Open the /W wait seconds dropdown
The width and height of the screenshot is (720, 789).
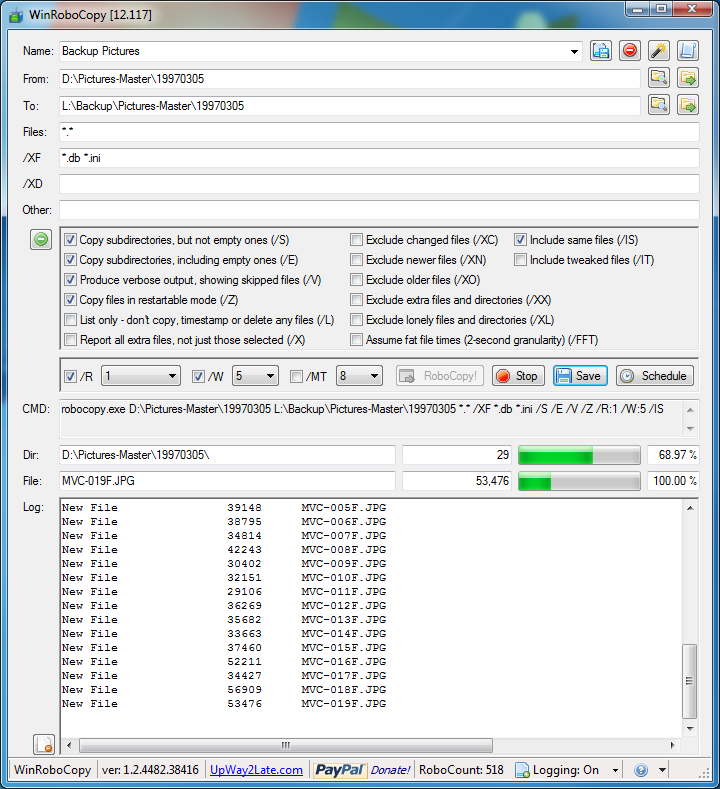(x=270, y=376)
